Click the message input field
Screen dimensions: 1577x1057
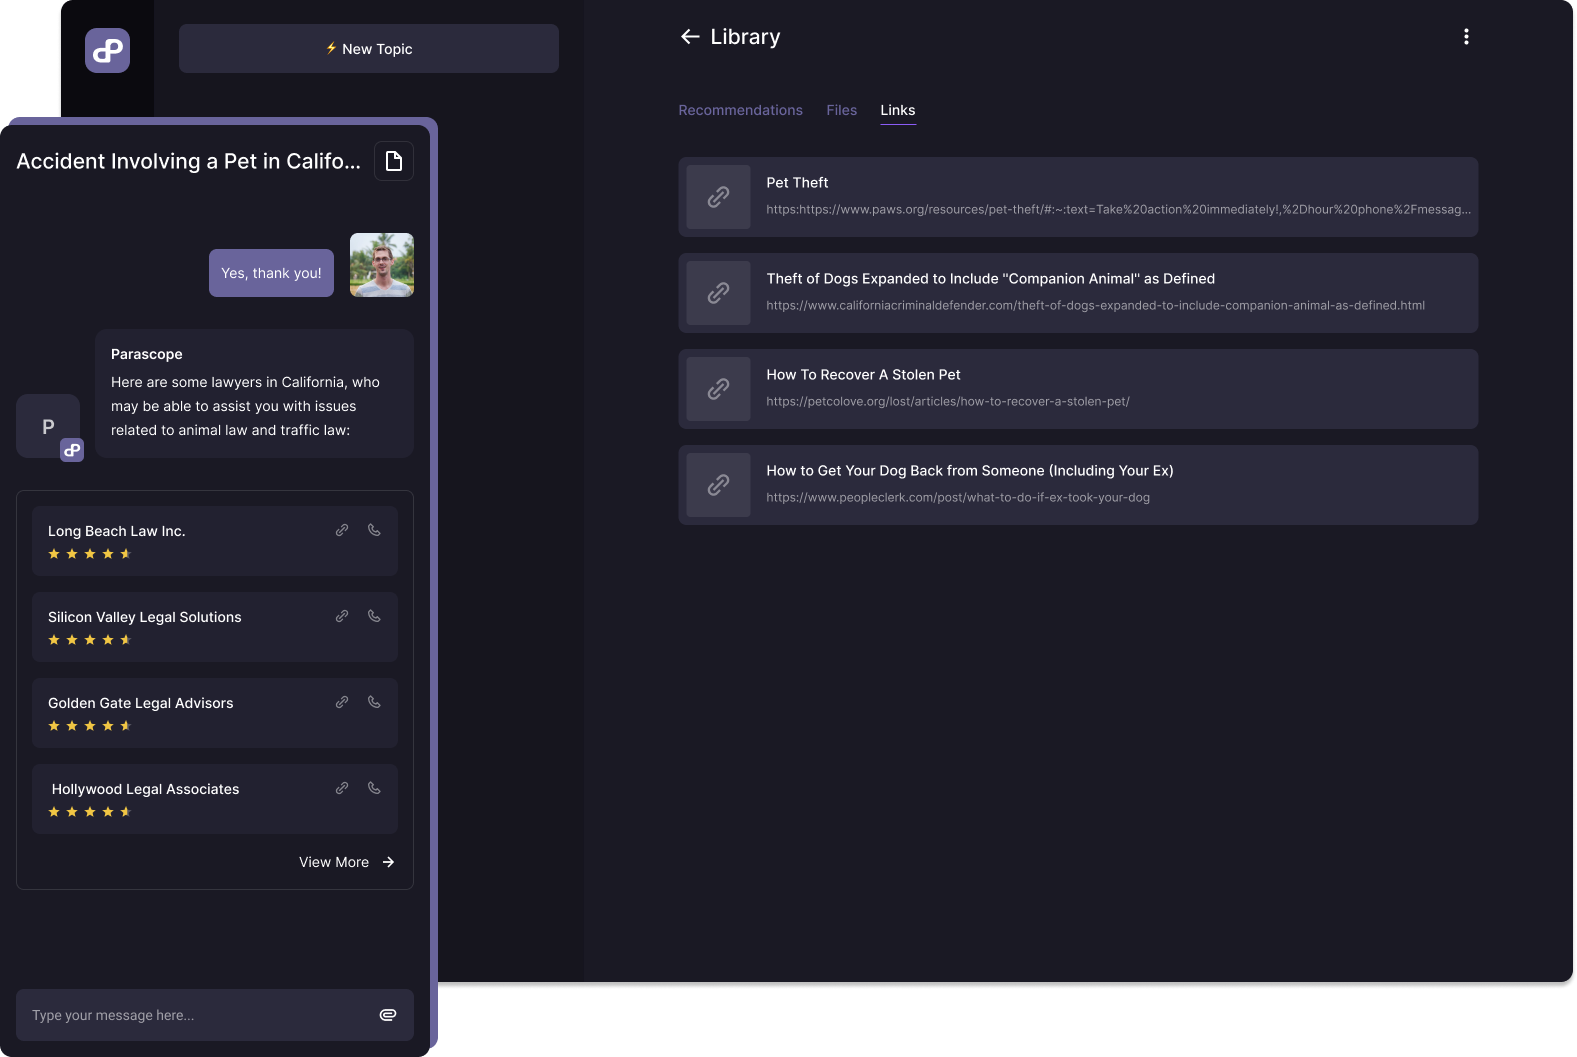195,1015
